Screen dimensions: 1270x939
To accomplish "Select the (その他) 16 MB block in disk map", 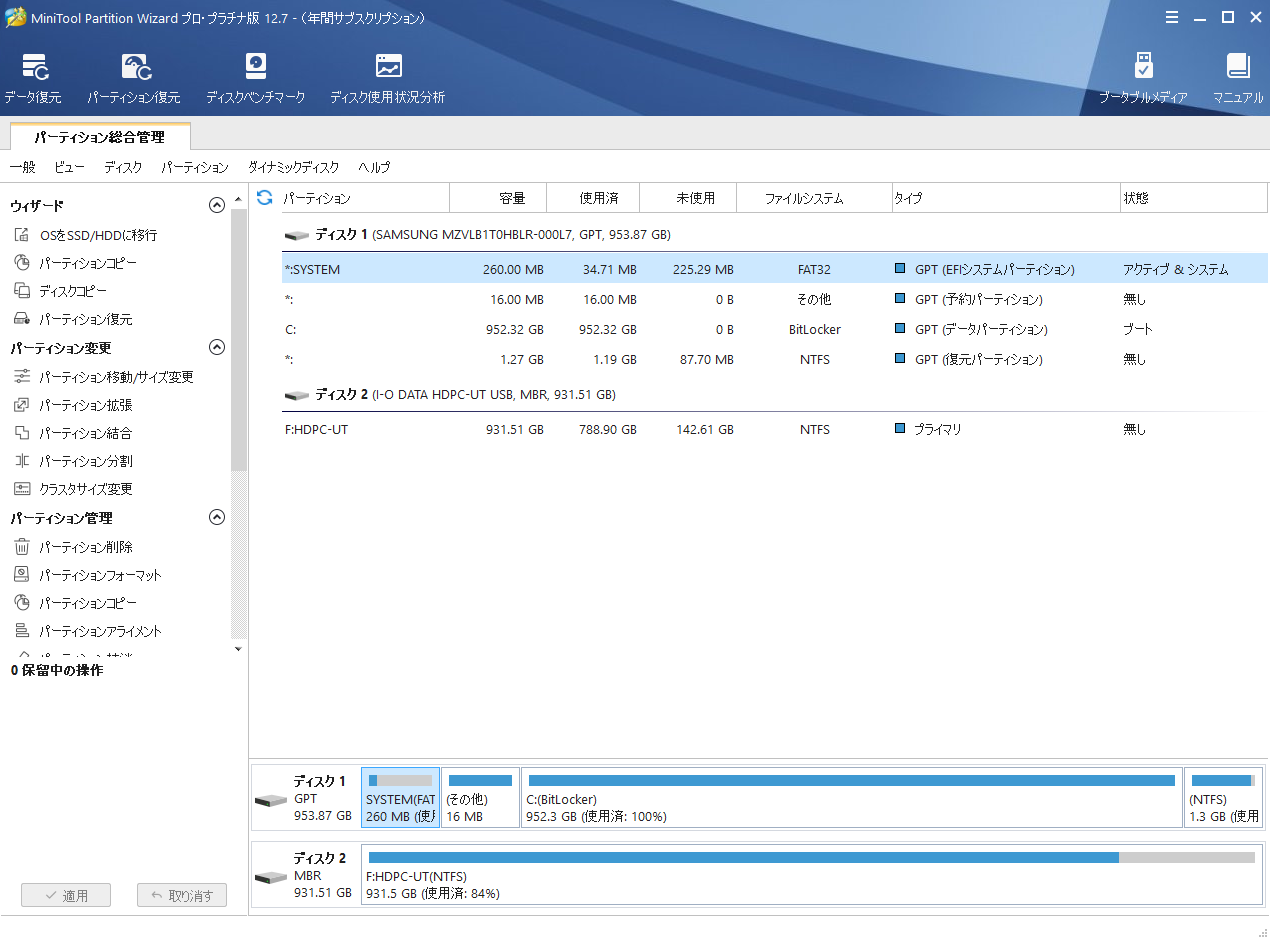I will point(480,797).
